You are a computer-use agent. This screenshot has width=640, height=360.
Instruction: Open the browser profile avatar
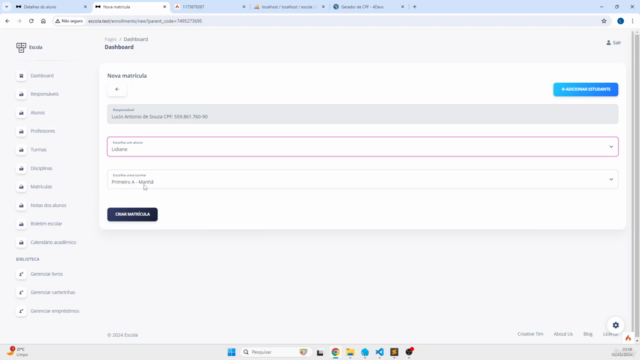click(x=620, y=21)
